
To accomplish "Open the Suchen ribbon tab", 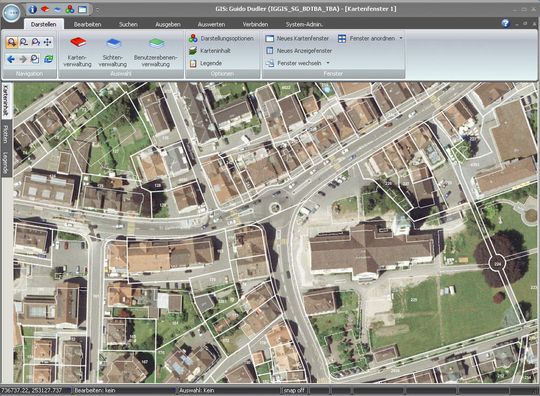I will tap(128, 24).
